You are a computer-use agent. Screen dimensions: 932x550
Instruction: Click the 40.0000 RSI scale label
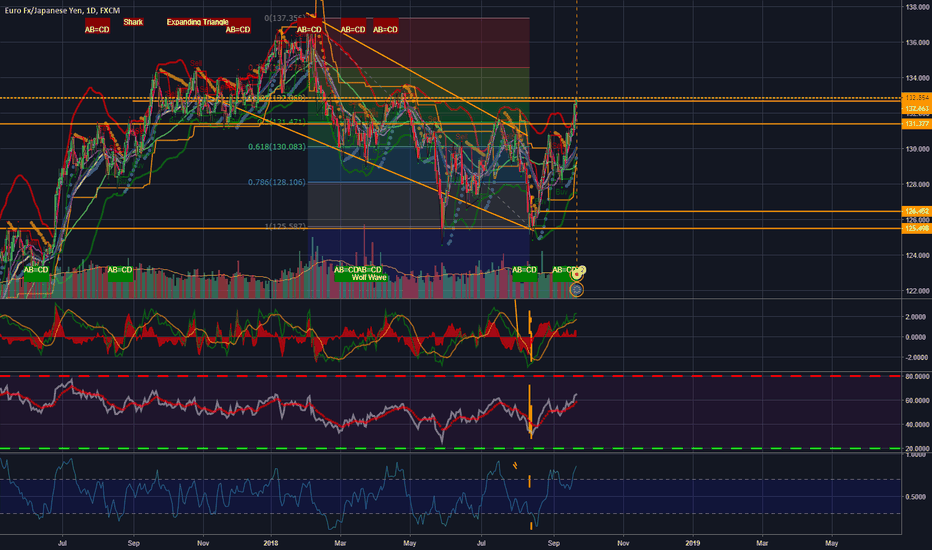916,425
